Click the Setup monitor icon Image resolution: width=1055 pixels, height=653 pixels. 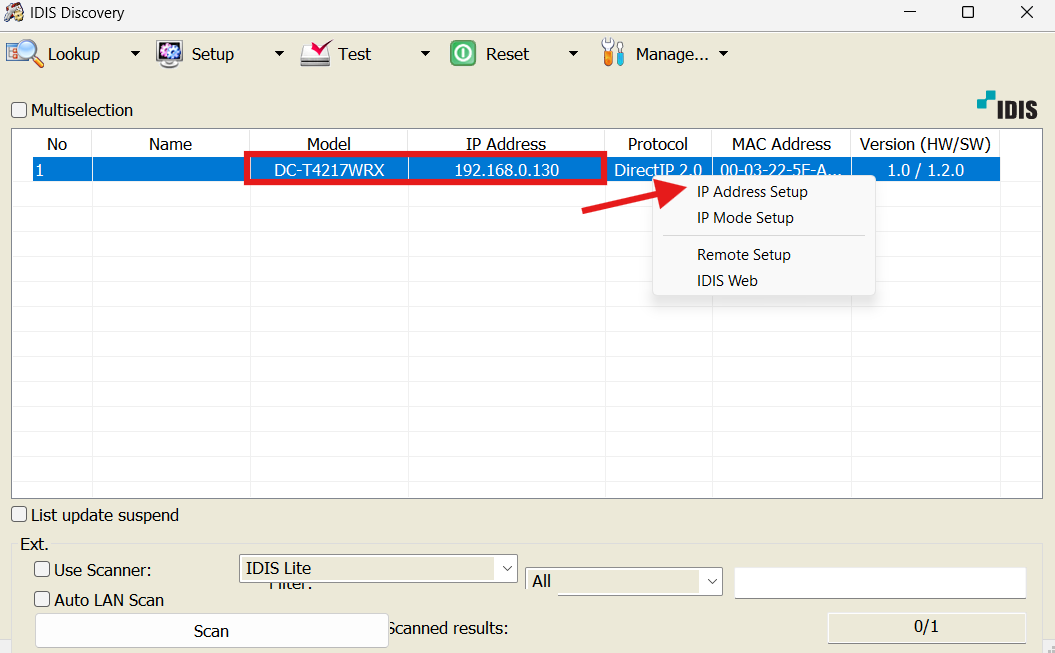pos(169,54)
